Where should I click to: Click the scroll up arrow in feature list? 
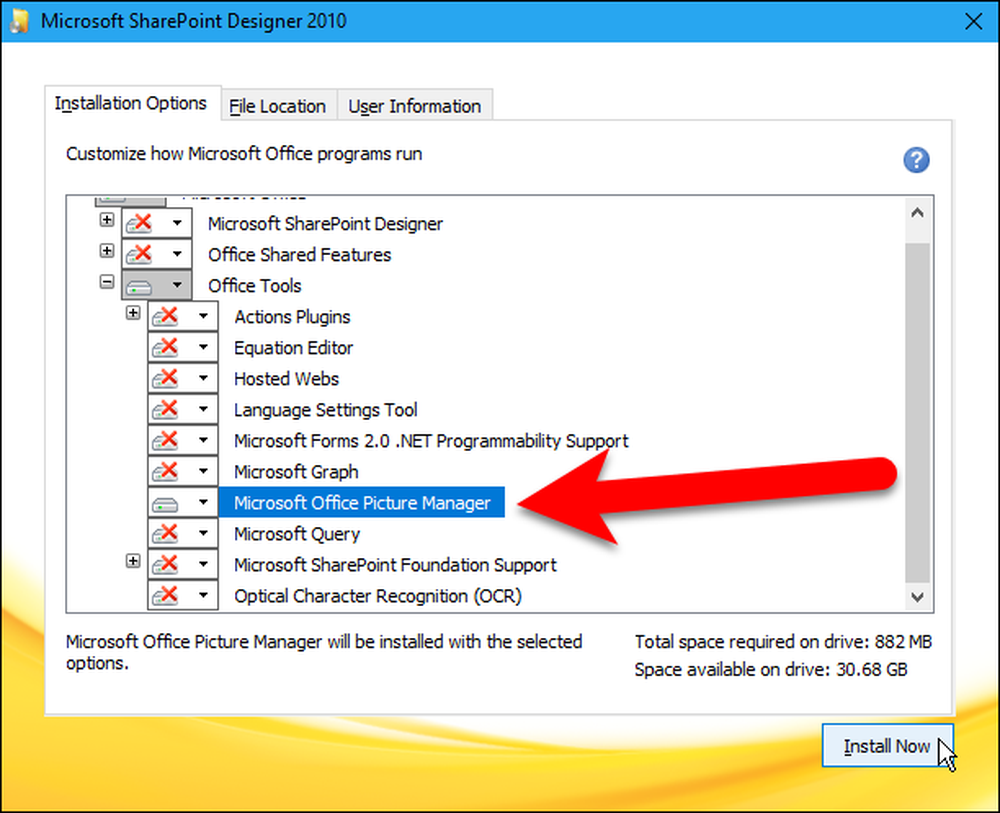pyautogui.click(x=917, y=213)
